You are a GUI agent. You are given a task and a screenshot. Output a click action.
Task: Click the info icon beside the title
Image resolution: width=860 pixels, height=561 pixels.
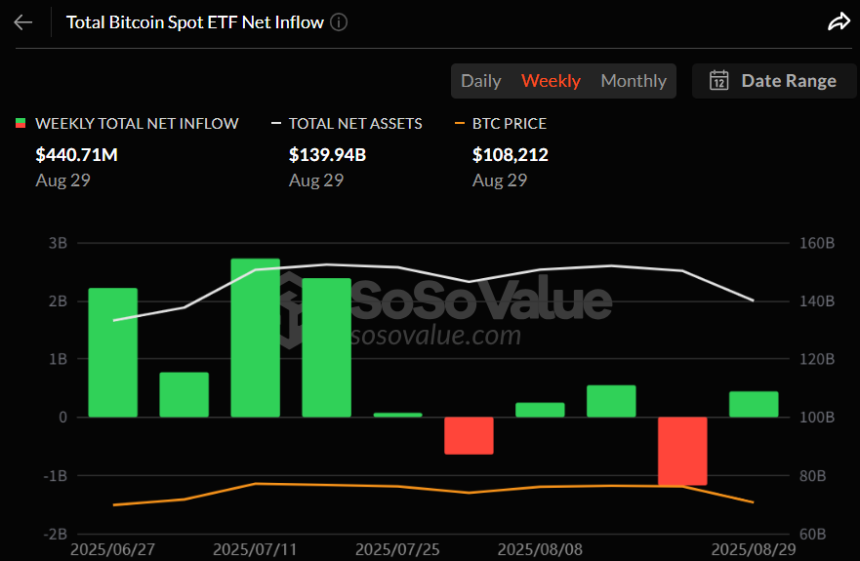[x=339, y=22]
